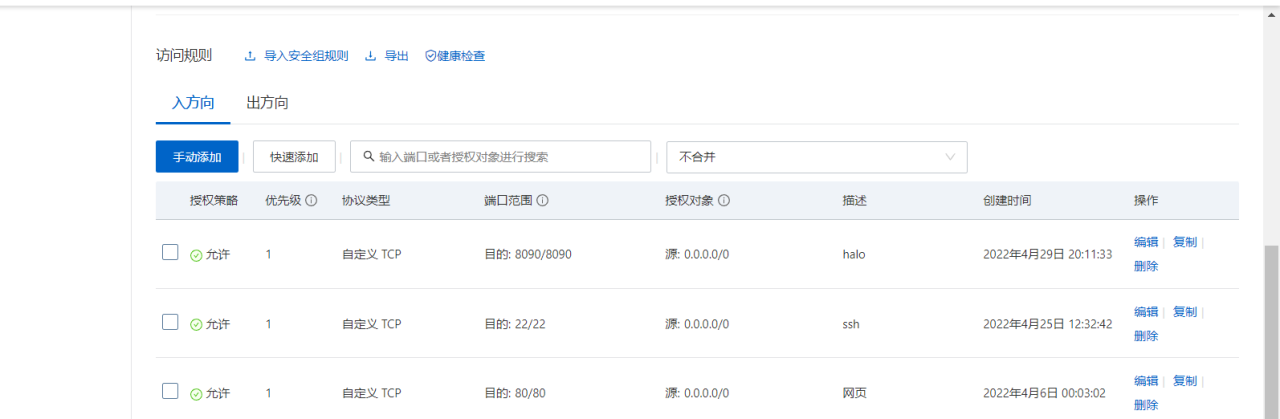Click creation time 2022年4月29日 20:11:33

tap(1047, 255)
